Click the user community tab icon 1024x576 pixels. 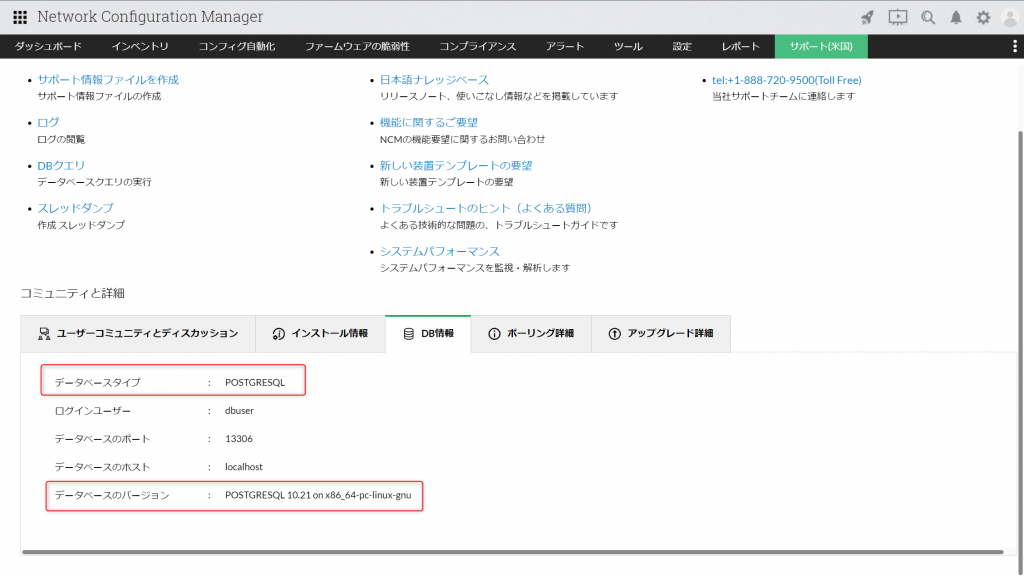point(44,334)
